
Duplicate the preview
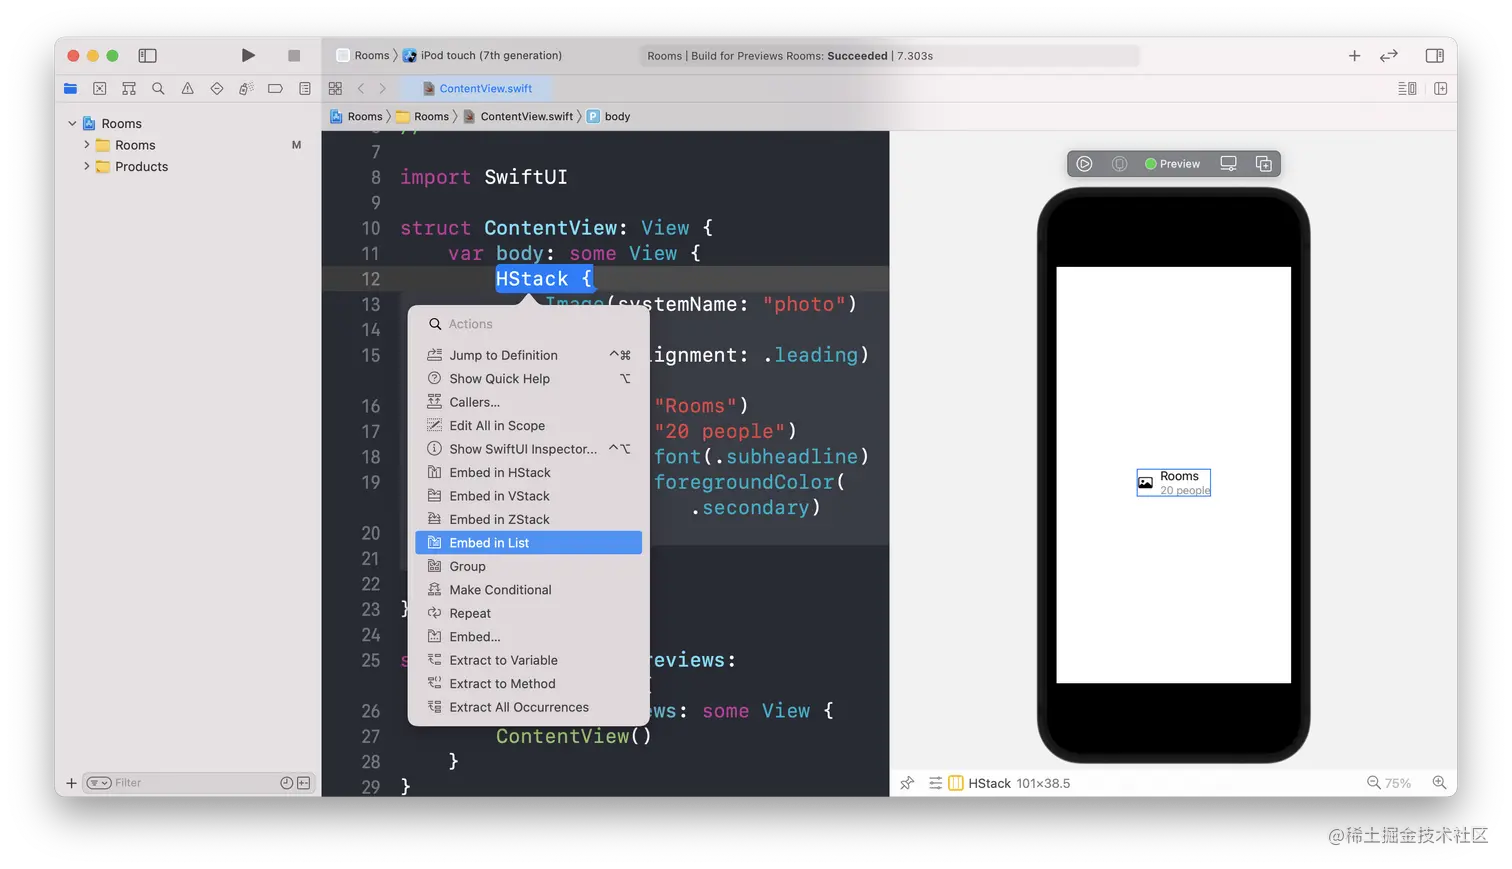(1264, 164)
